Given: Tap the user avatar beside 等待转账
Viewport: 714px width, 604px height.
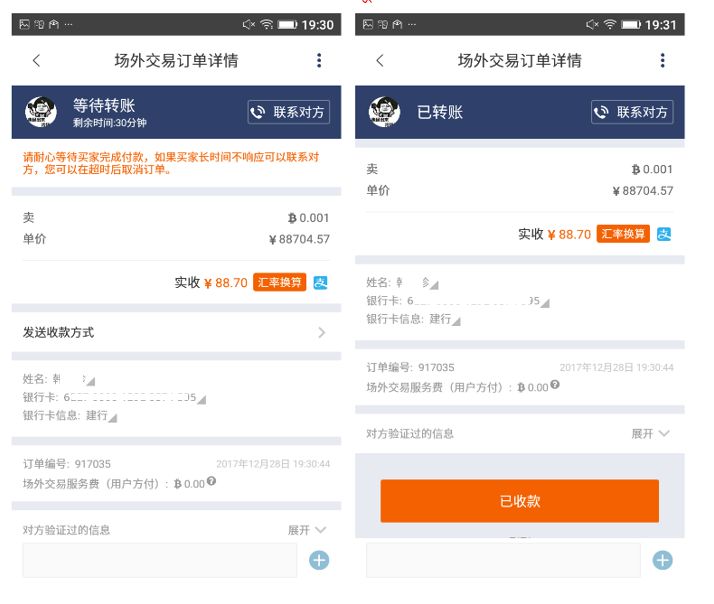Looking at the screenshot, I should (41, 112).
